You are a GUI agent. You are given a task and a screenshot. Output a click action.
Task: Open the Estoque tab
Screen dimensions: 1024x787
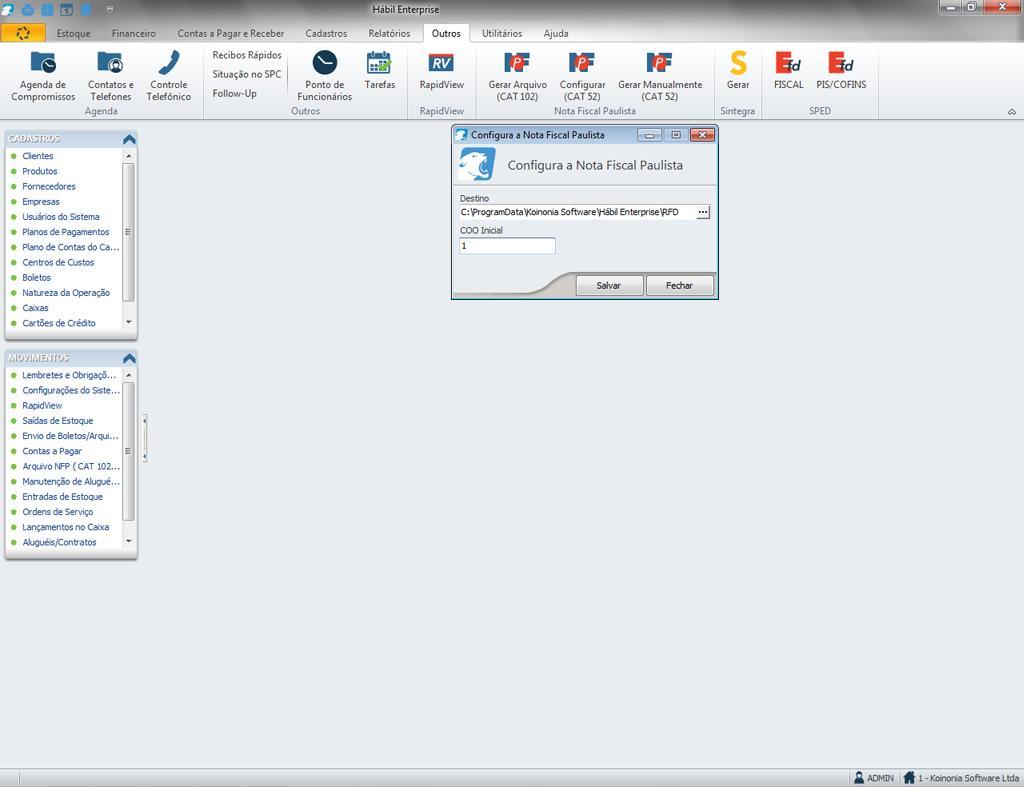(73, 33)
